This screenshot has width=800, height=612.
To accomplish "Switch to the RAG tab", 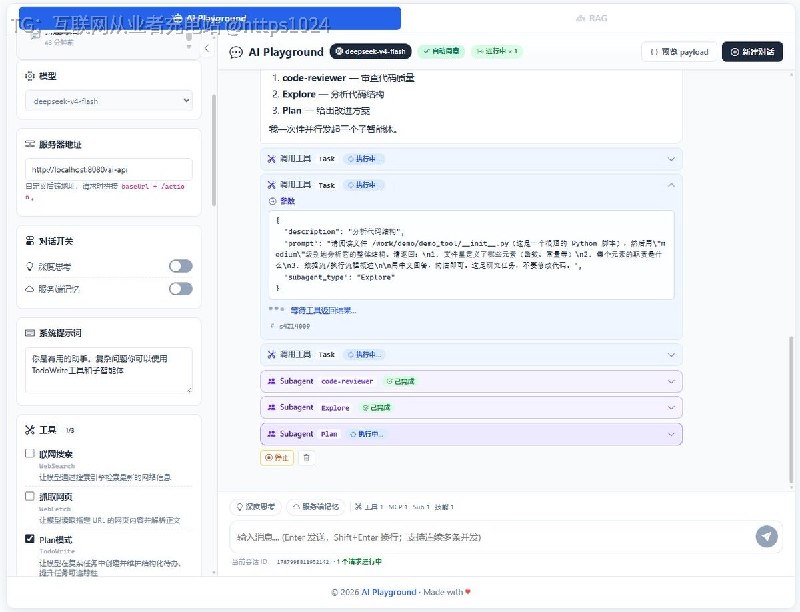I will pyautogui.click(x=592, y=18).
